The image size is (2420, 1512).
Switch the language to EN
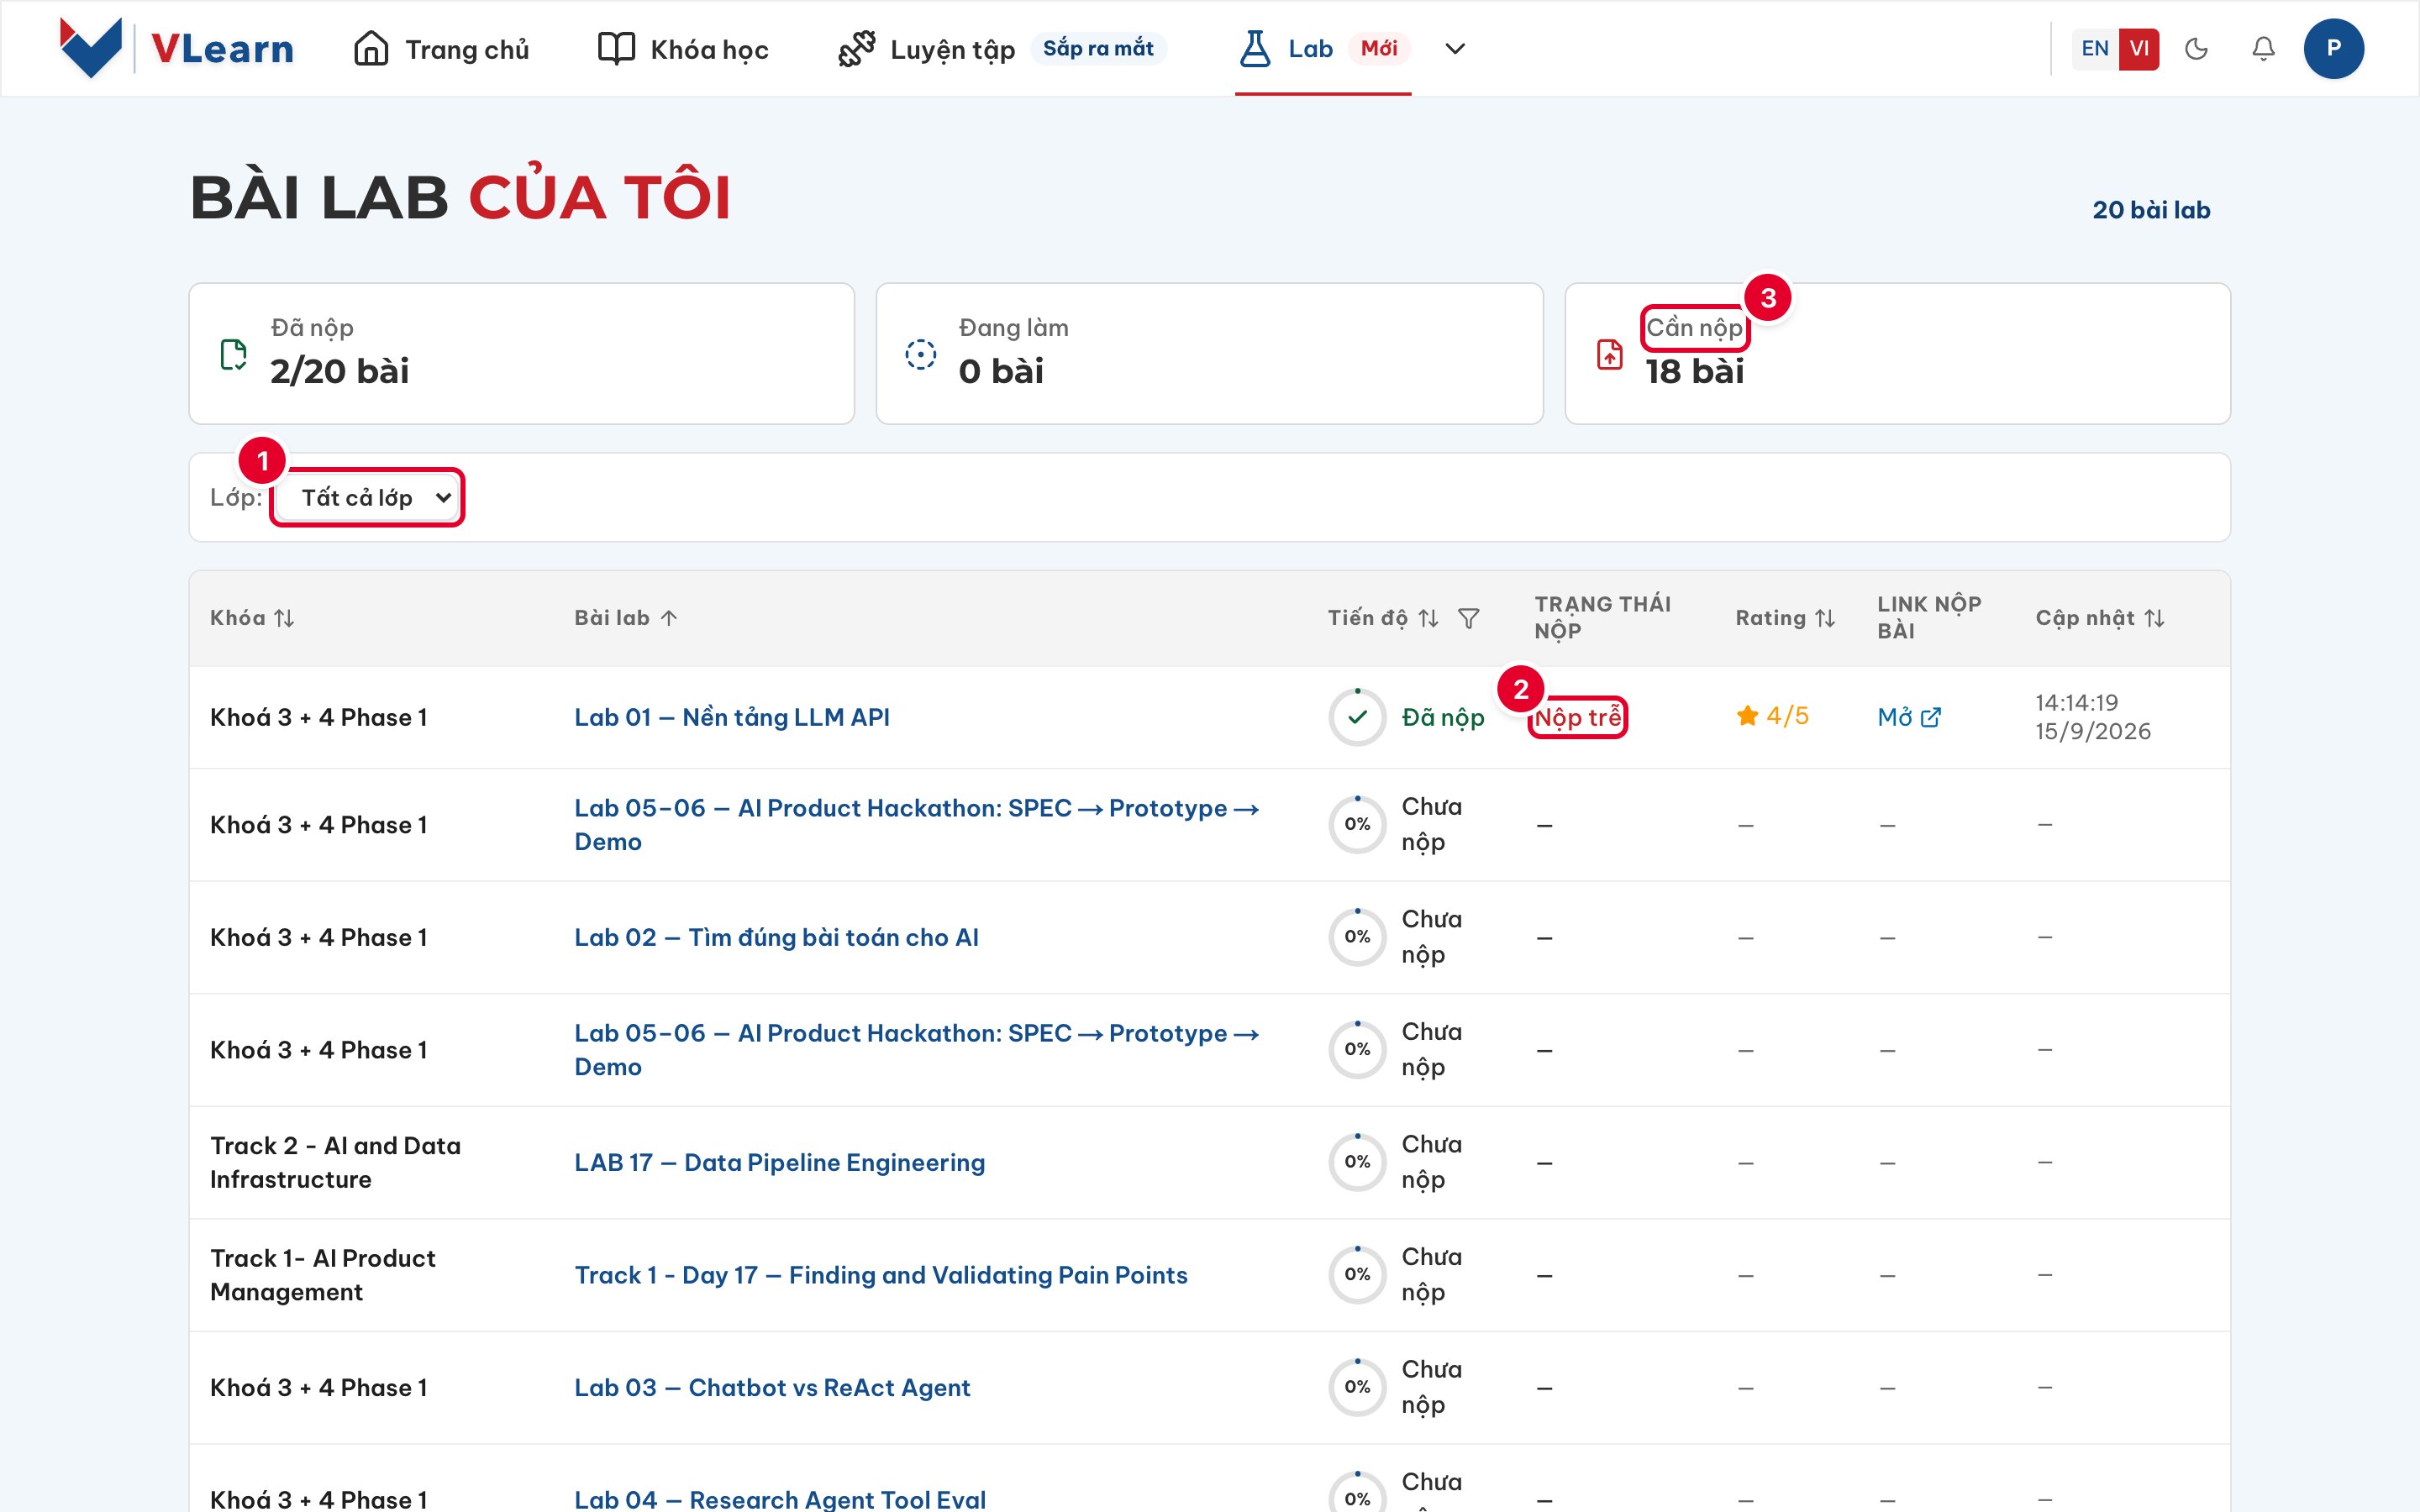point(2094,48)
